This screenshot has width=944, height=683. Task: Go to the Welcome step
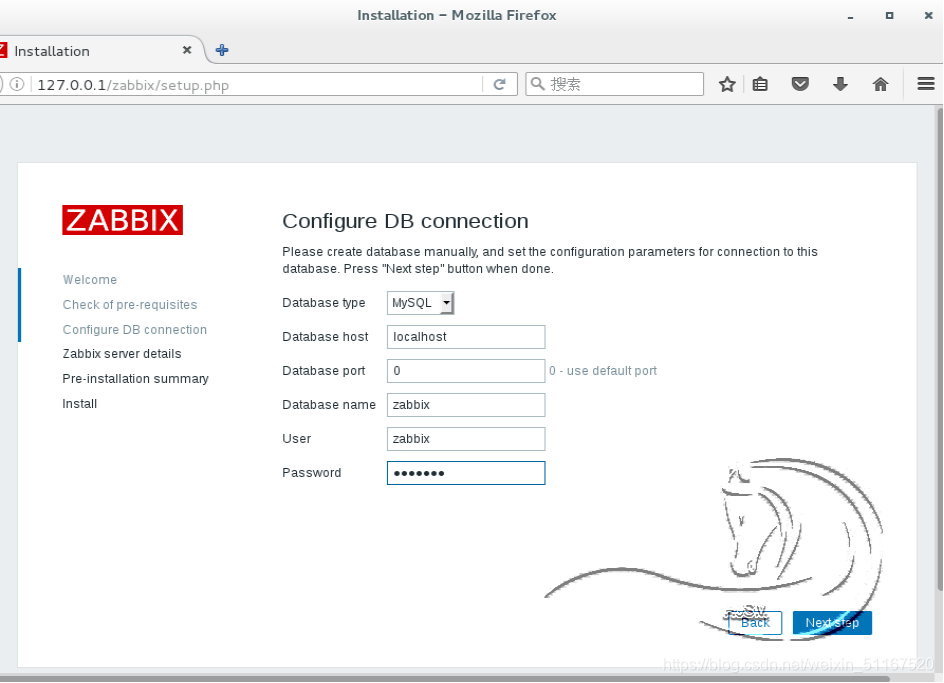(90, 279)
